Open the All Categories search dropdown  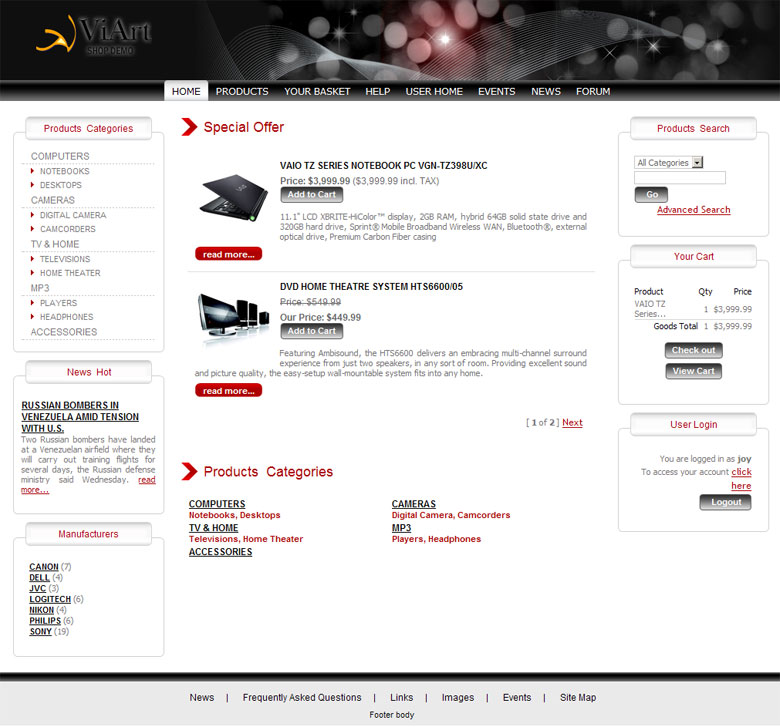click(x=668, y=163)
